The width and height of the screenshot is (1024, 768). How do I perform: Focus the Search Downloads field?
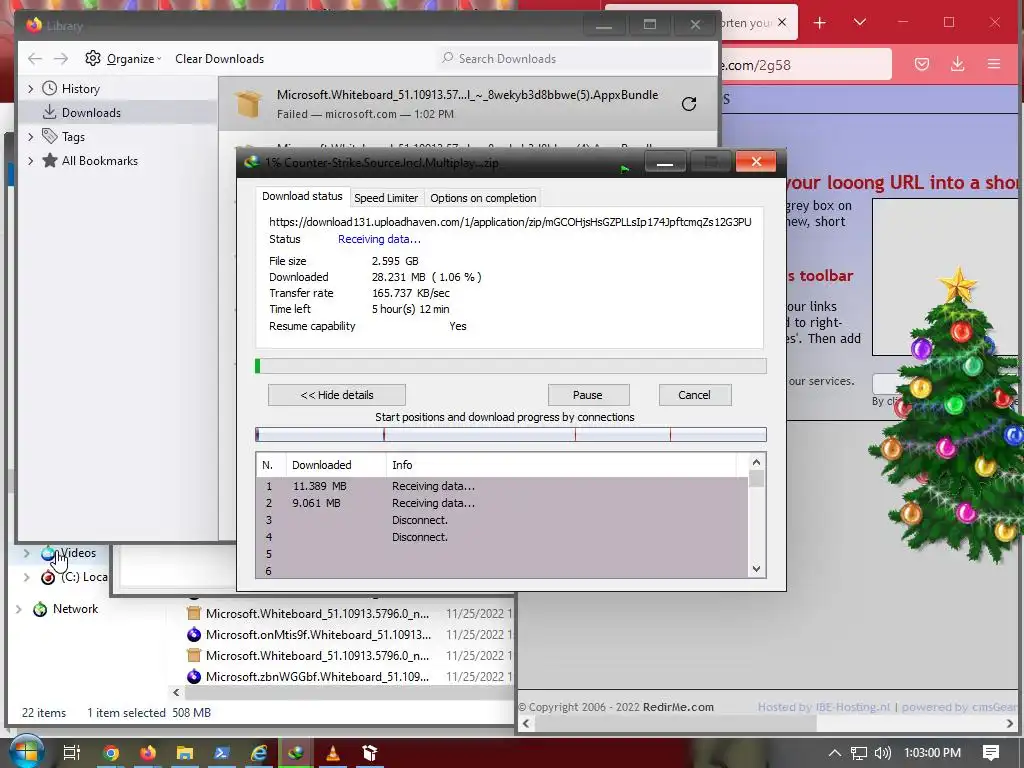[x=577, y=59]
